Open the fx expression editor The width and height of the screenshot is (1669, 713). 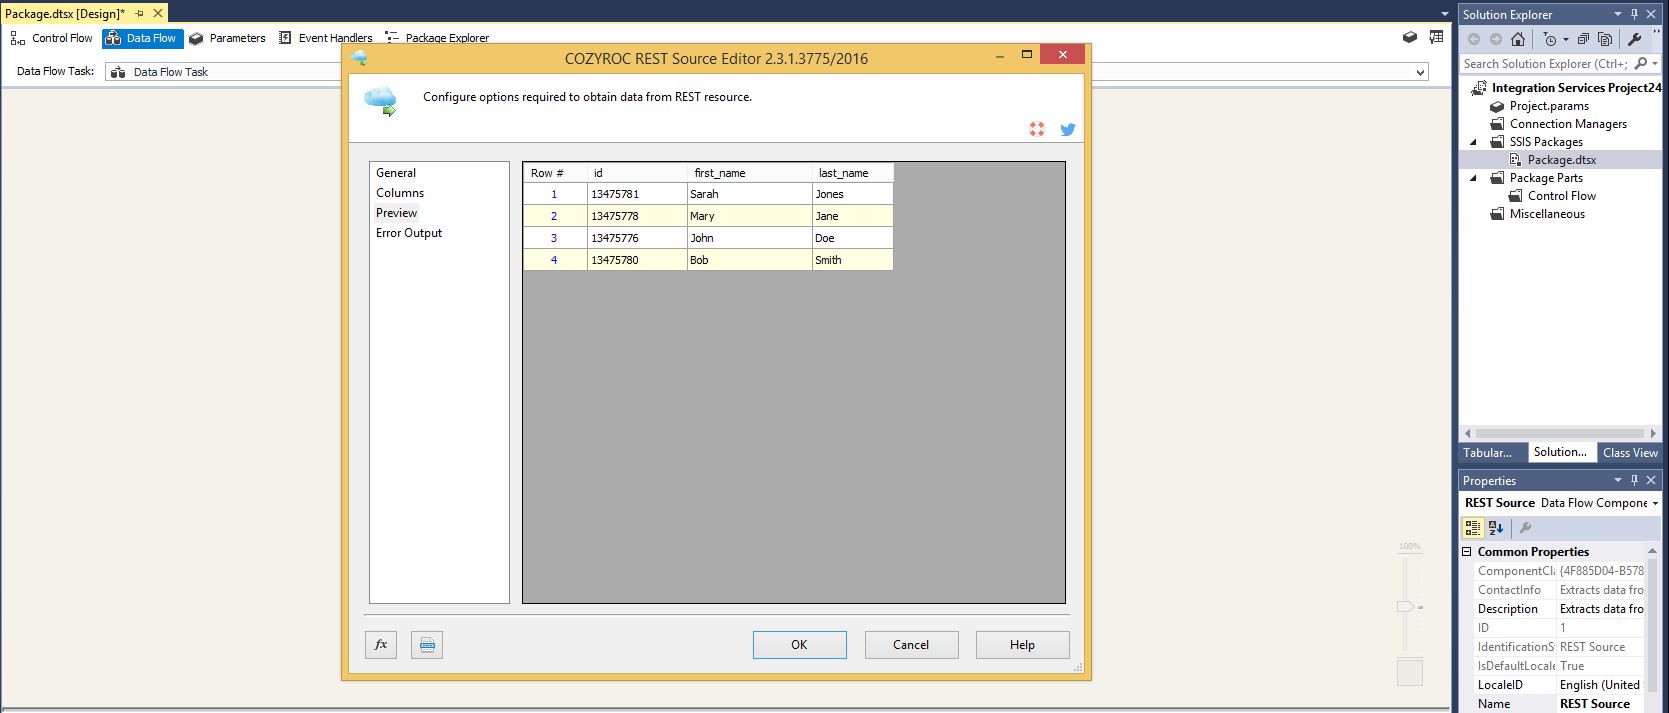381,645
